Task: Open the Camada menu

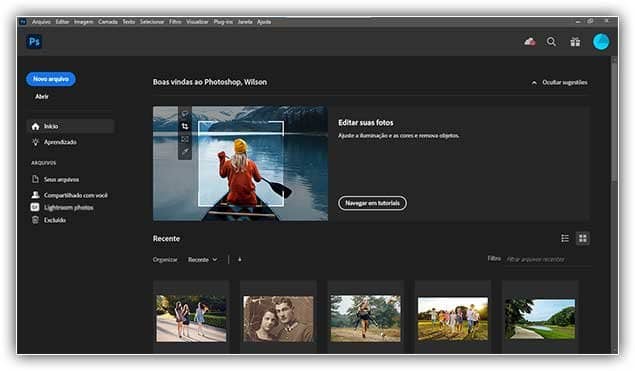Action: click(108, 22)
